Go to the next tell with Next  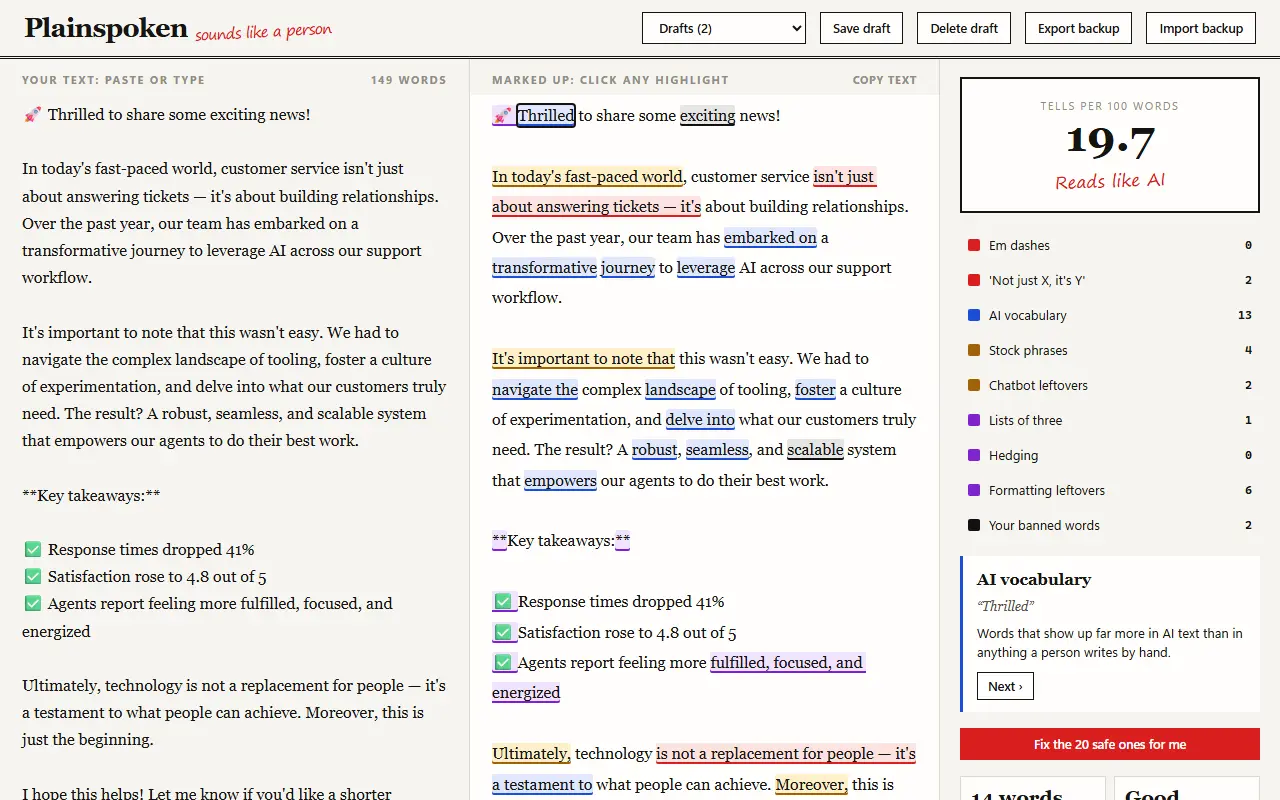coord(1005,686)
